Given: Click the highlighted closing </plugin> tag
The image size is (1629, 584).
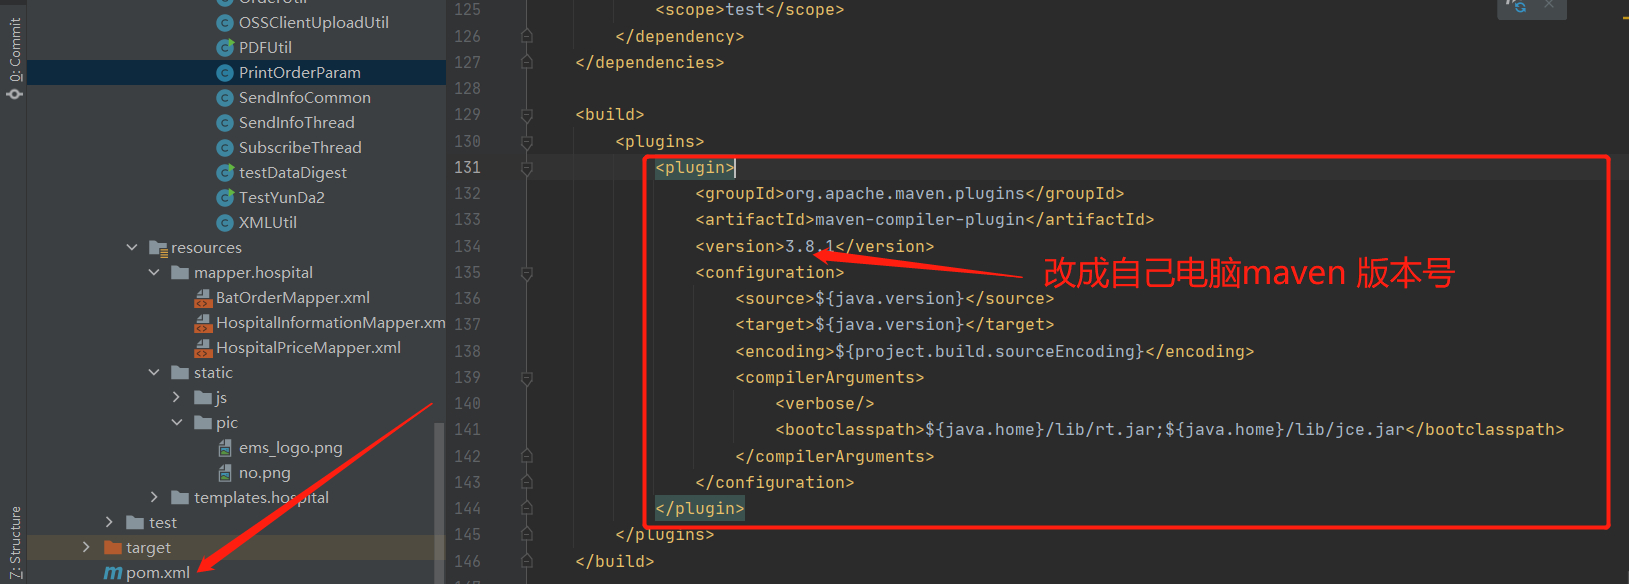Looking at the screenshot, I should tap(700, 508).
